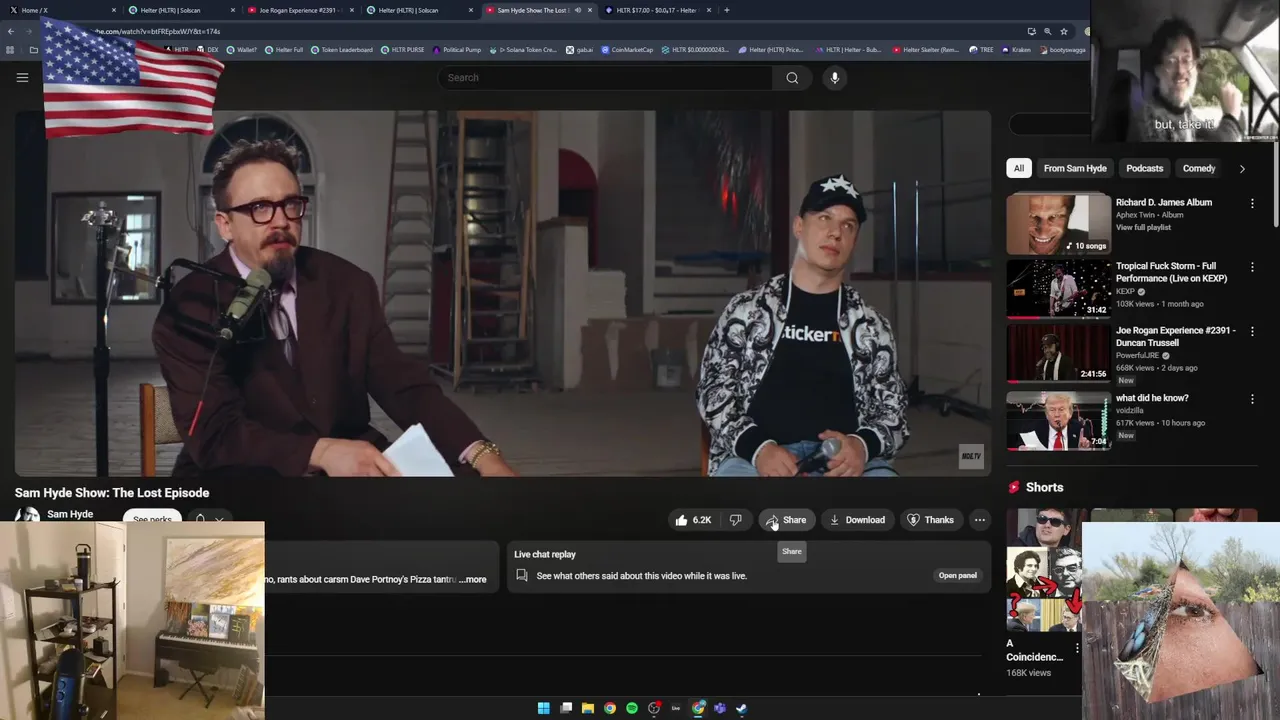Open live chat replay with Open panel
This screenshot has width=1280, height=720.
[957, 576]
